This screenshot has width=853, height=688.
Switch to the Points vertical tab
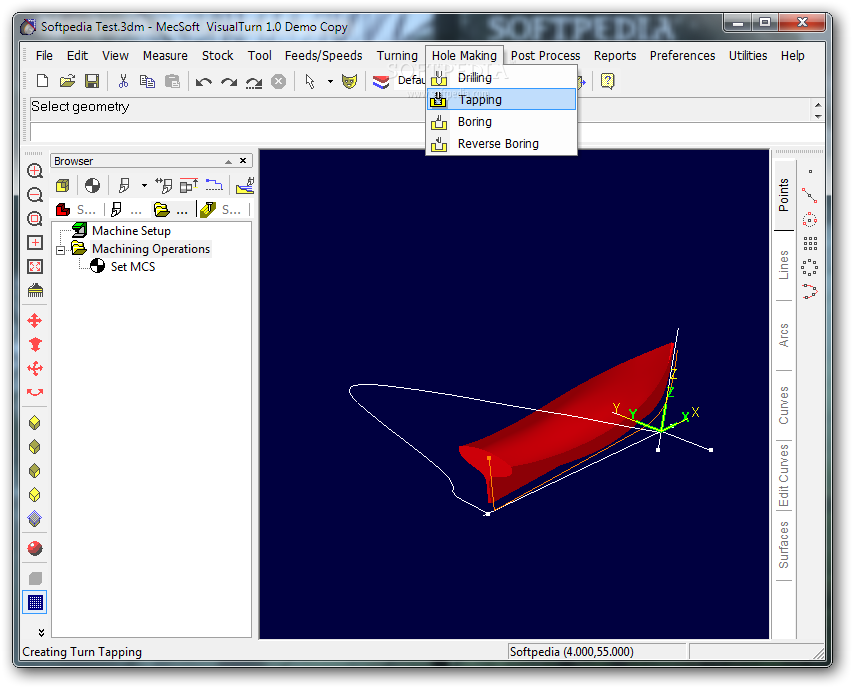(783, 195)
